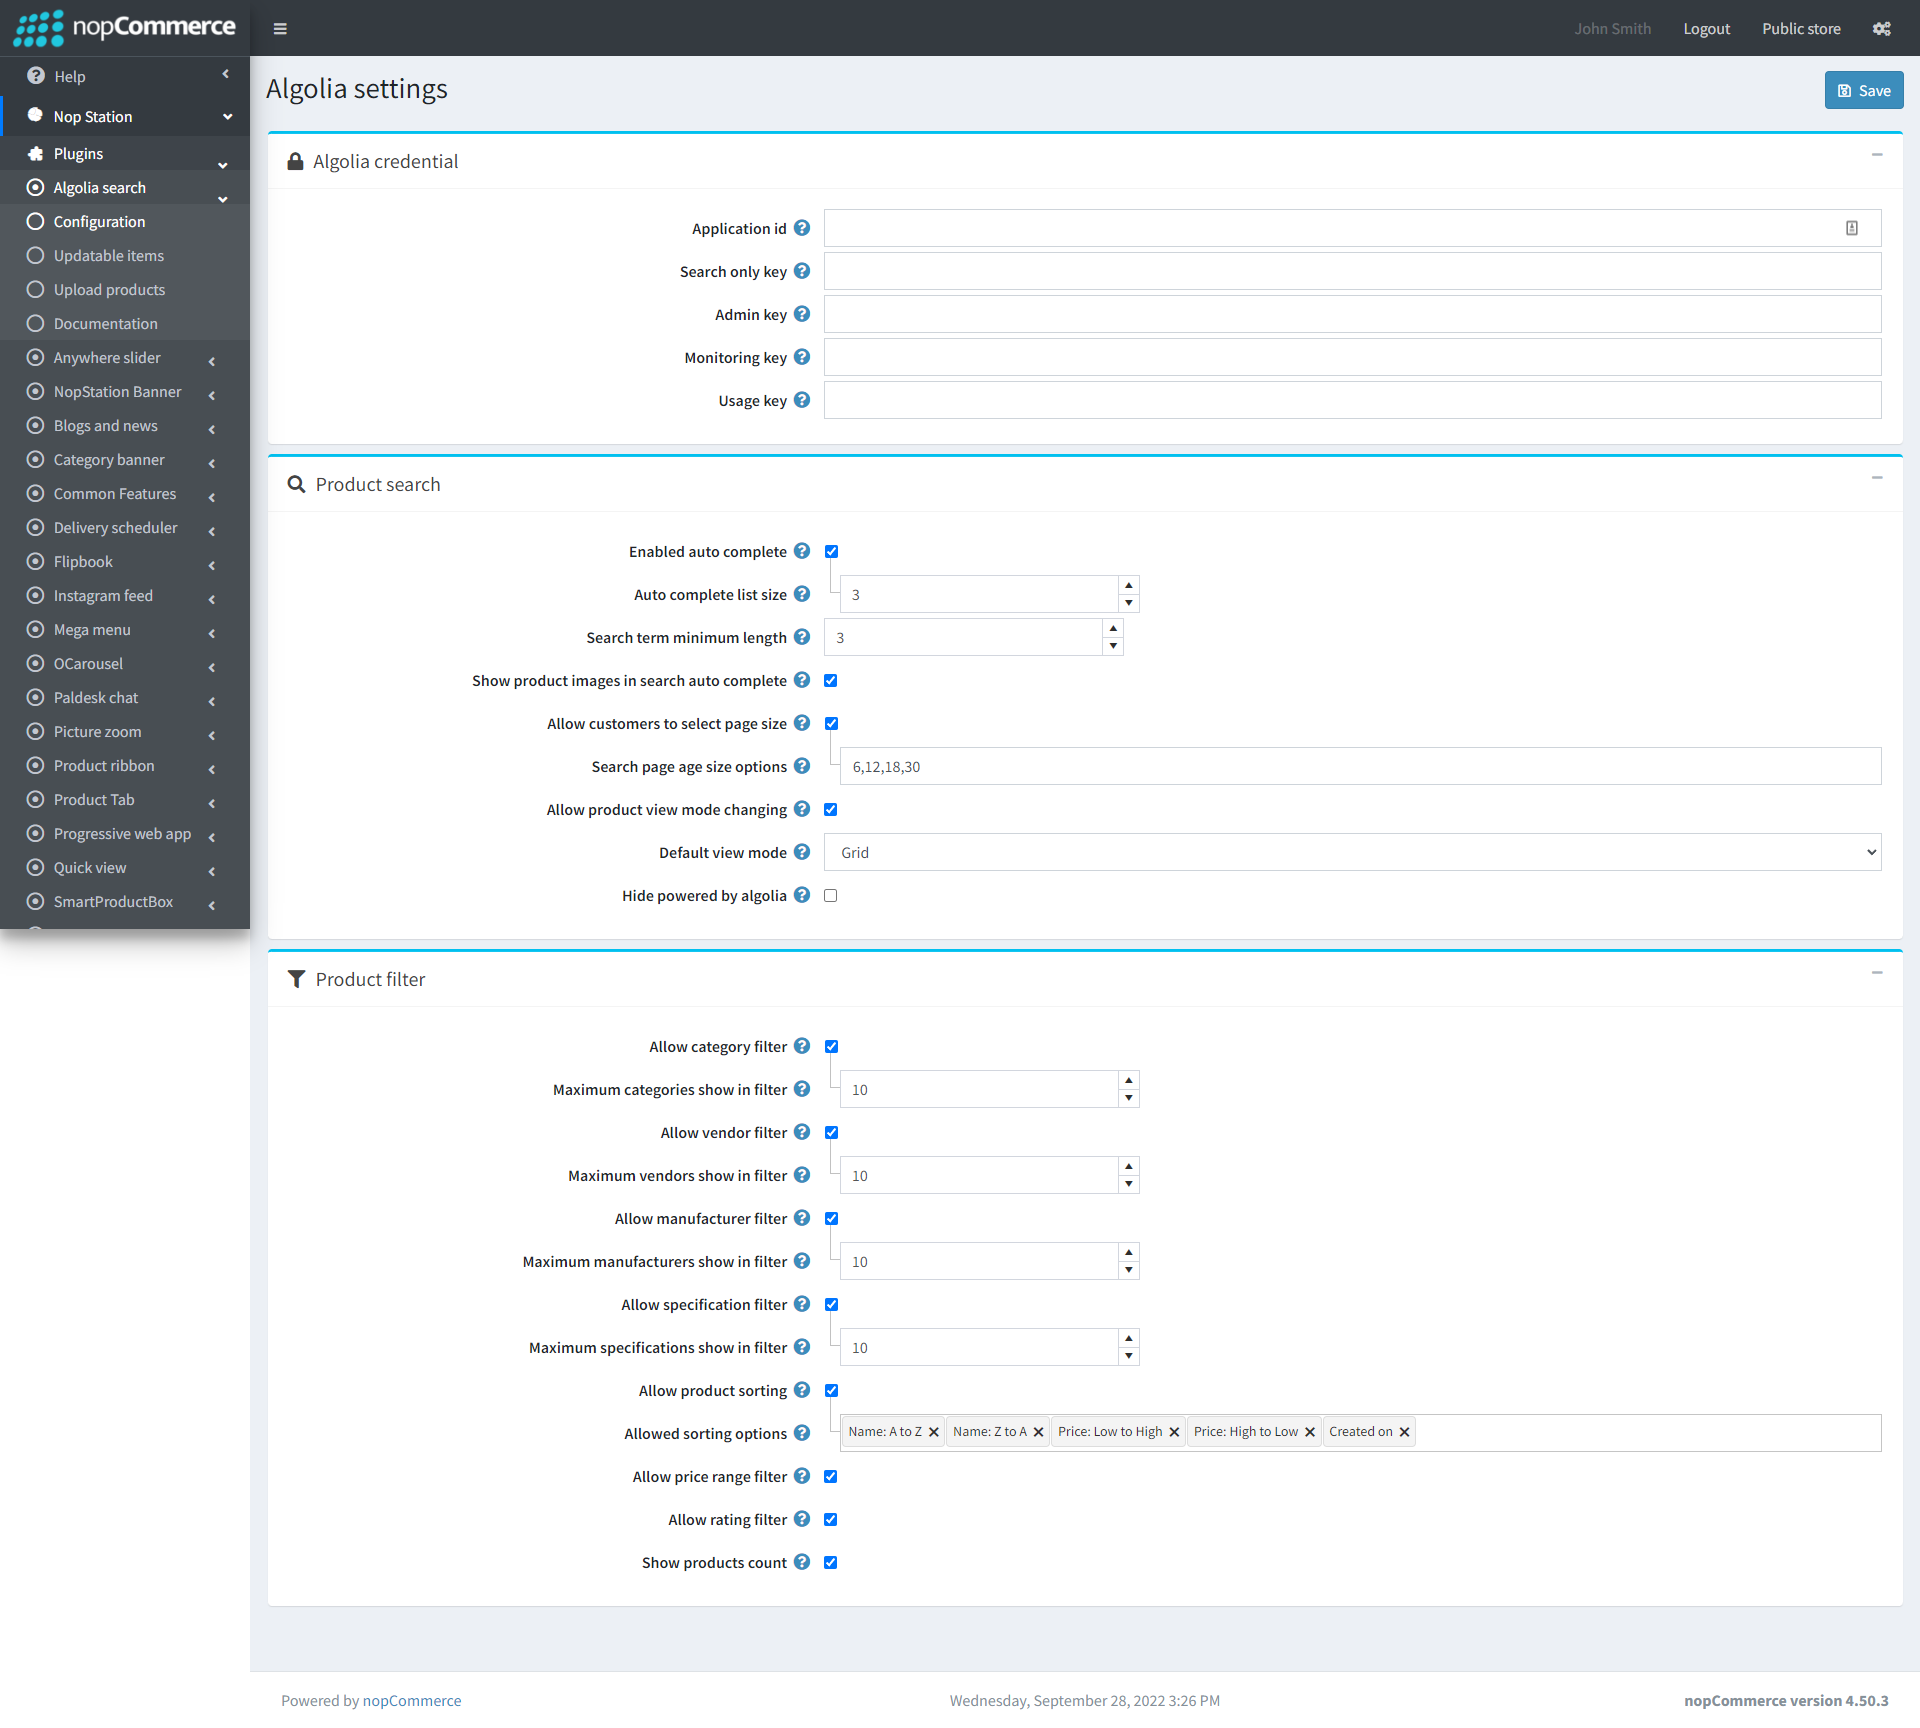Click help icon next to Search only key
This screenshot has height=1728, width=1920.
click(802, 271)
